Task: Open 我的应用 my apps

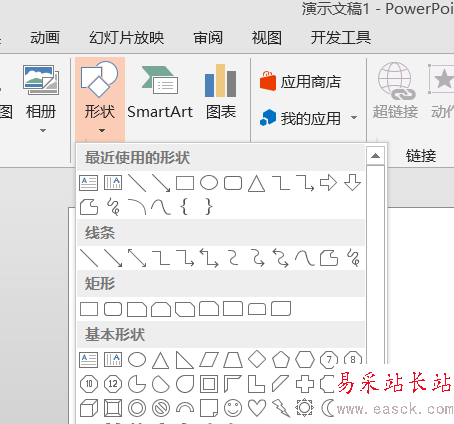Action: [x=300, y=118]
